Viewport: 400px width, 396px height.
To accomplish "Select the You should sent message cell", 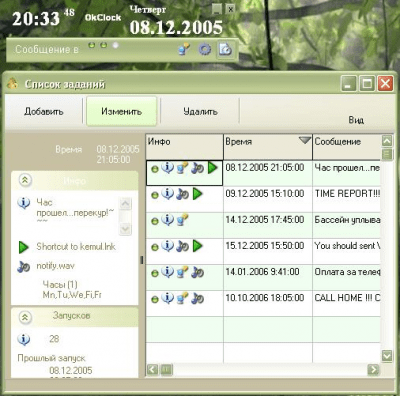I will point(347,251).
